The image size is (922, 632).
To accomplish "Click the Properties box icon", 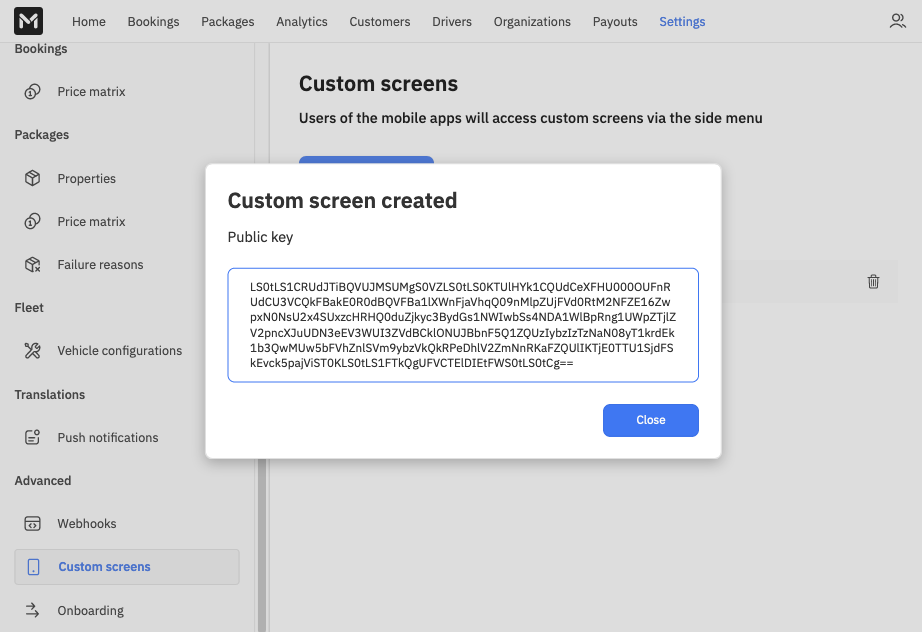I will click(x=32, y=178).
